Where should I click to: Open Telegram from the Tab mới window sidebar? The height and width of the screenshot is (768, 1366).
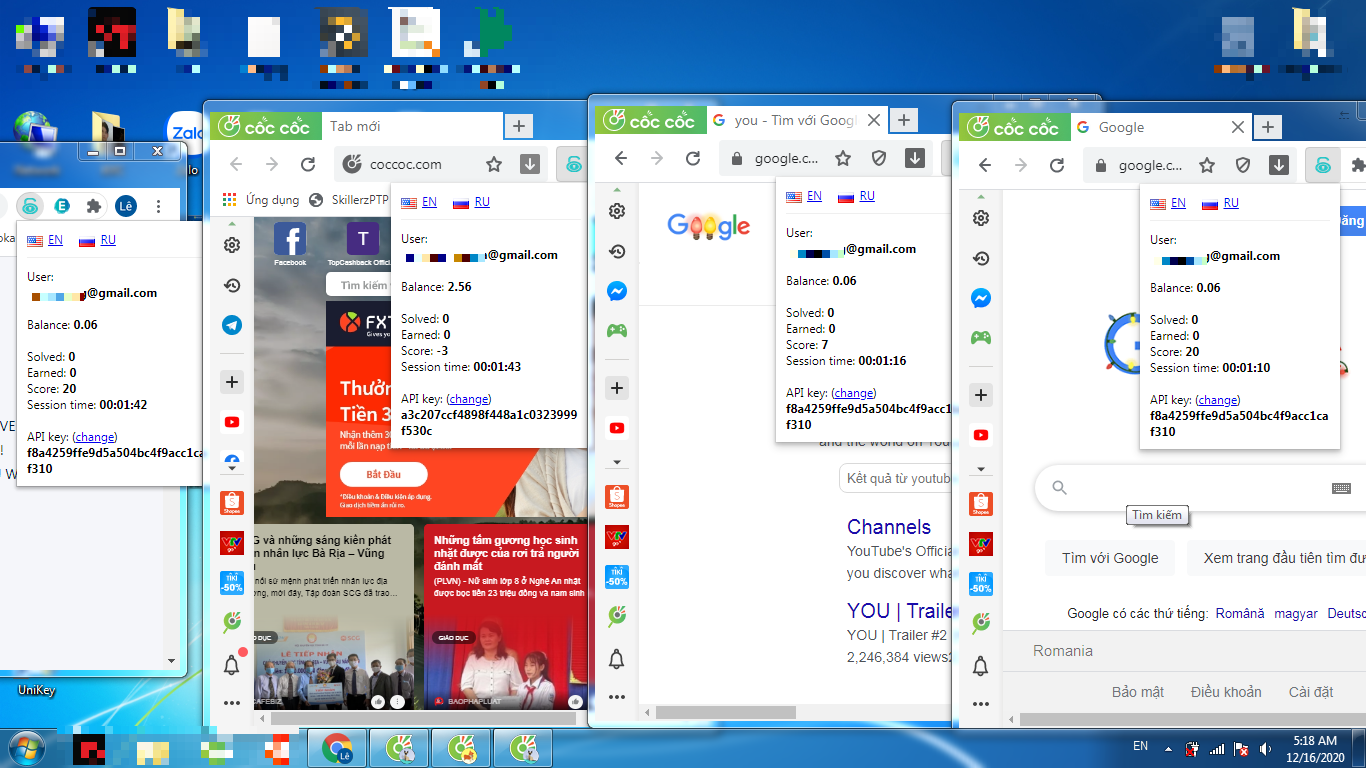click(232, 325)
